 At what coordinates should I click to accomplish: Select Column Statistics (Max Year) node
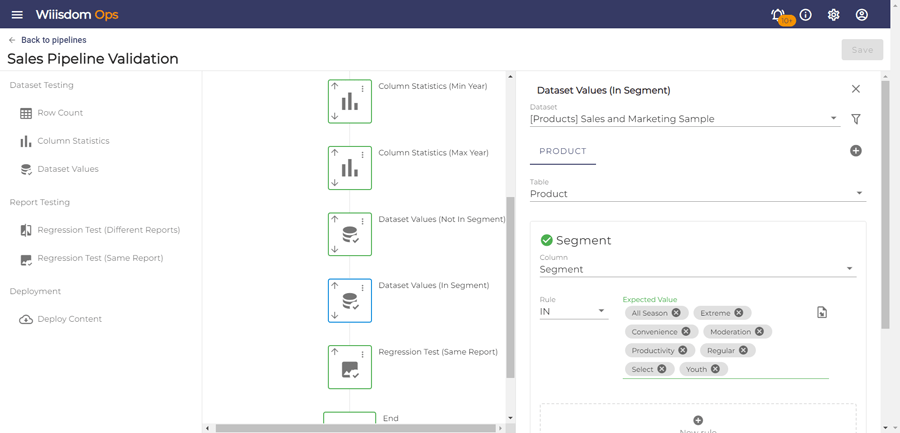point(350,168)
